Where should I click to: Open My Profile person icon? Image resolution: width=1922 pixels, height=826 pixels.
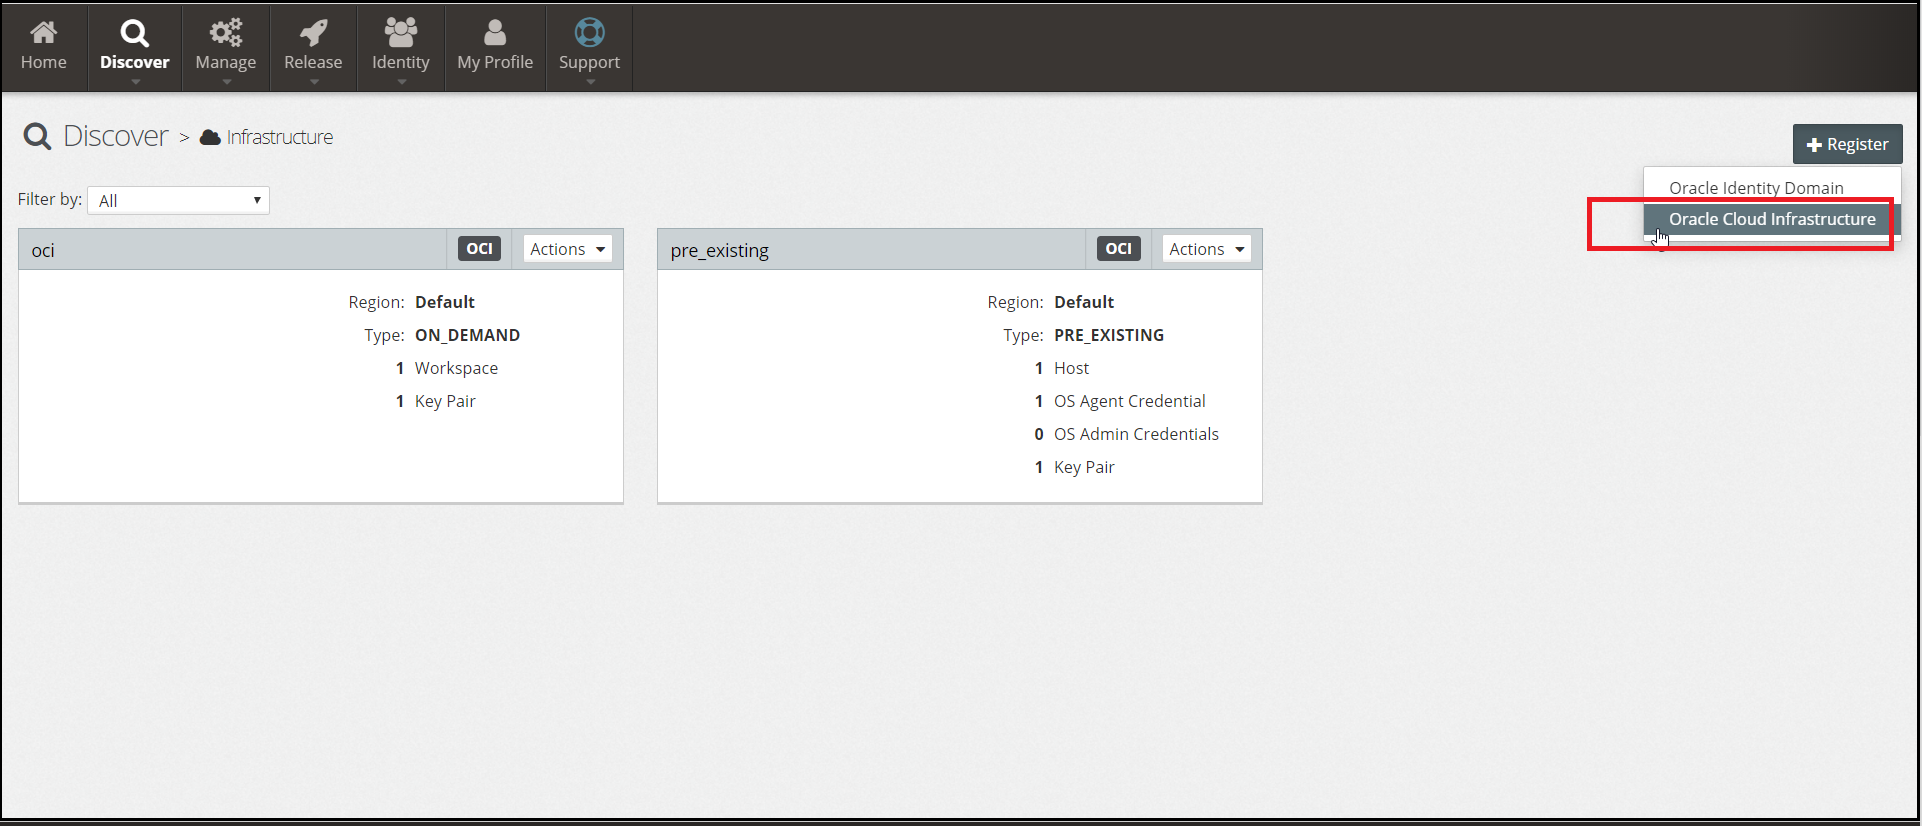[x=494, y=33]
